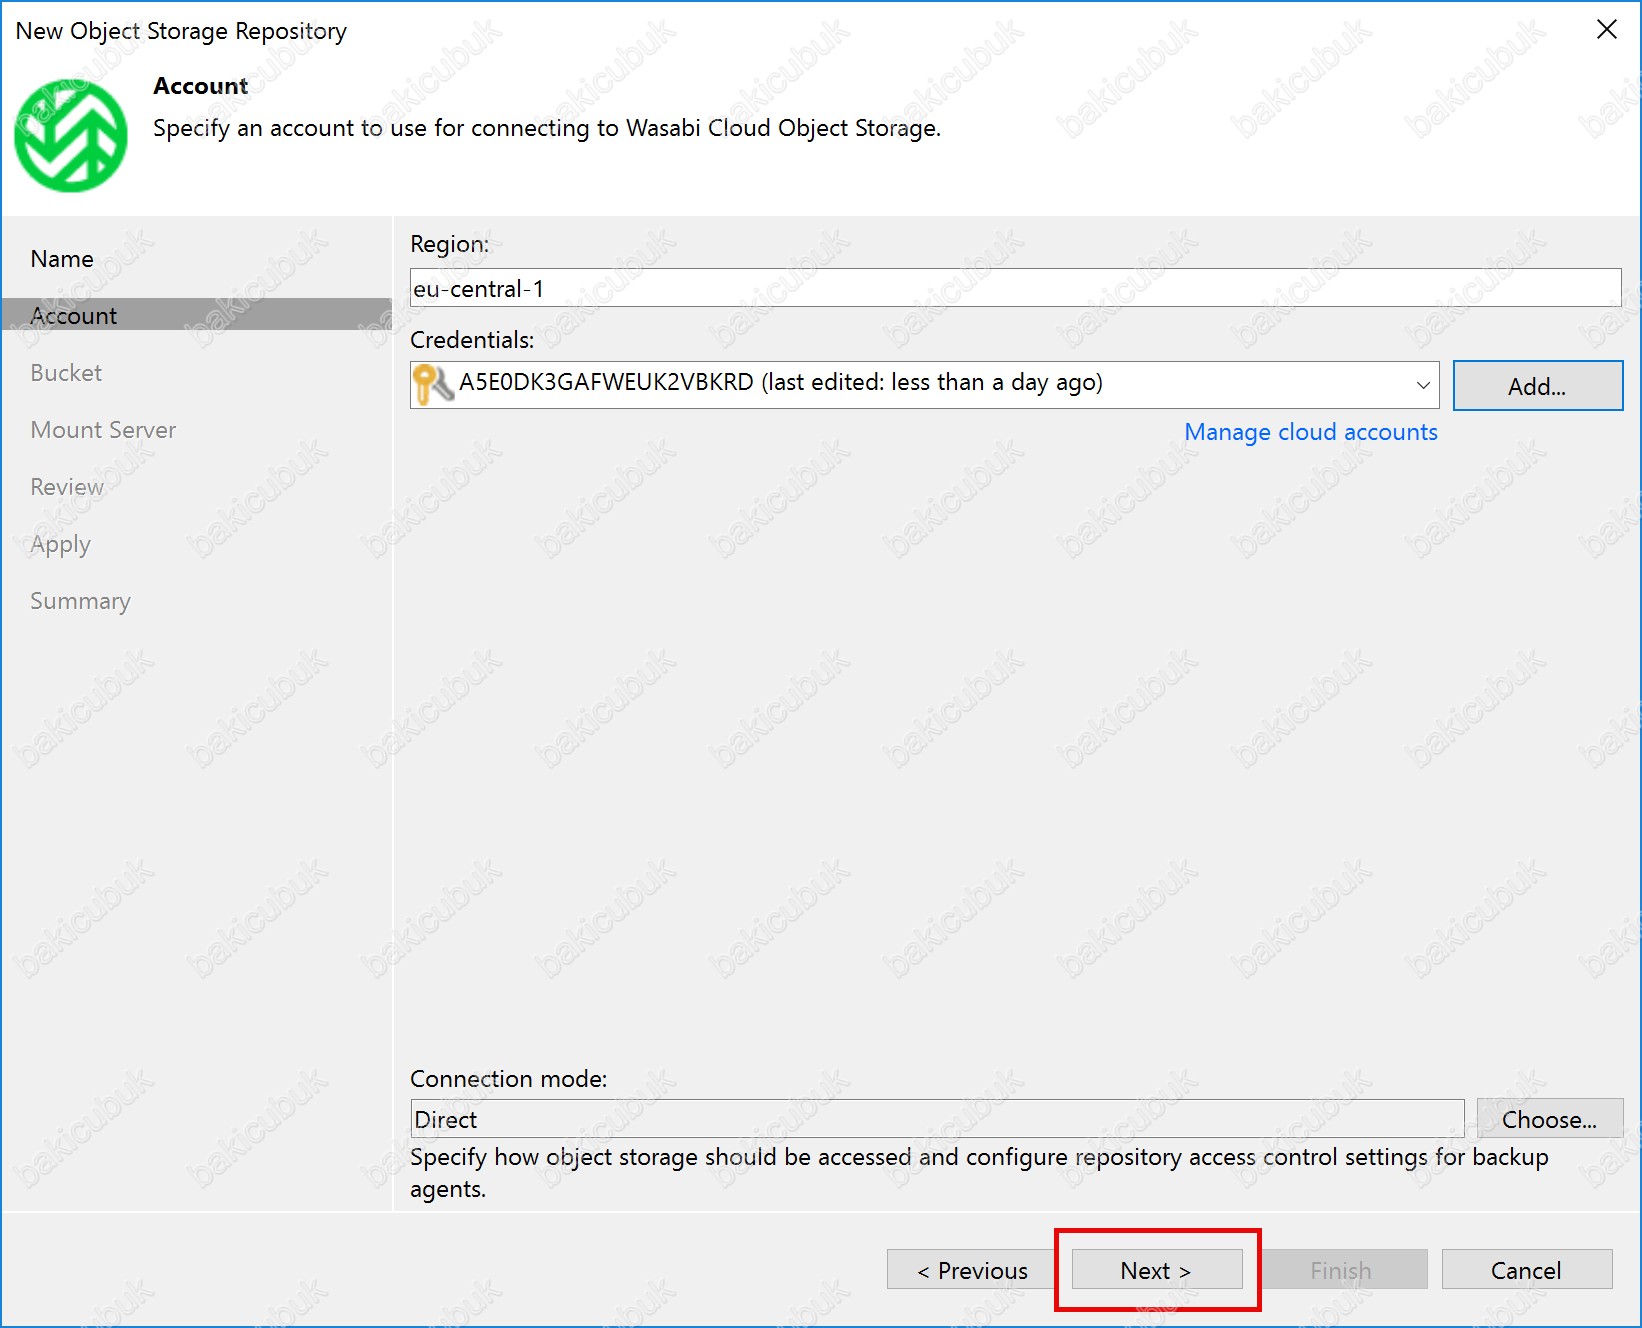Open the Mount Server step

tap(103, 430)
